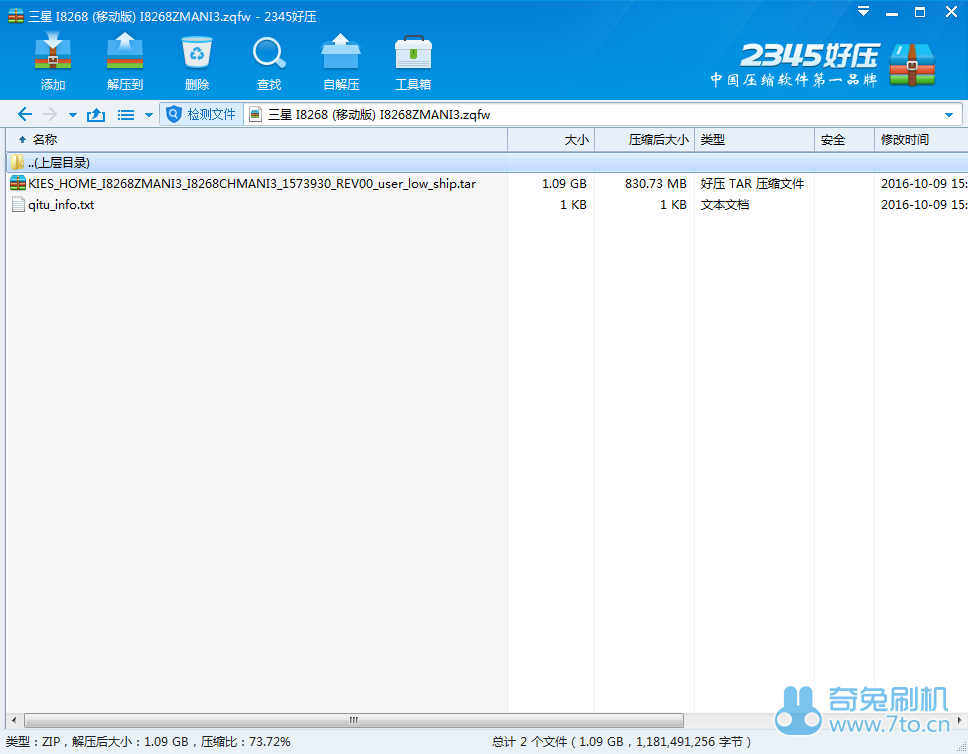Click the horizontal scrollbar thumb
Screen dimensions: 968x754
[x=354, y=720]
